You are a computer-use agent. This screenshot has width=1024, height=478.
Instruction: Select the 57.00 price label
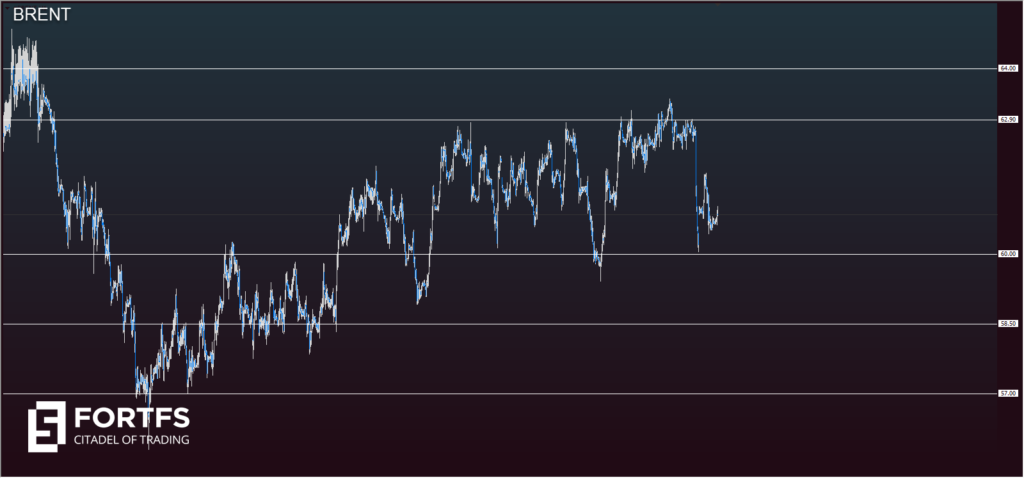point(1008,394)
